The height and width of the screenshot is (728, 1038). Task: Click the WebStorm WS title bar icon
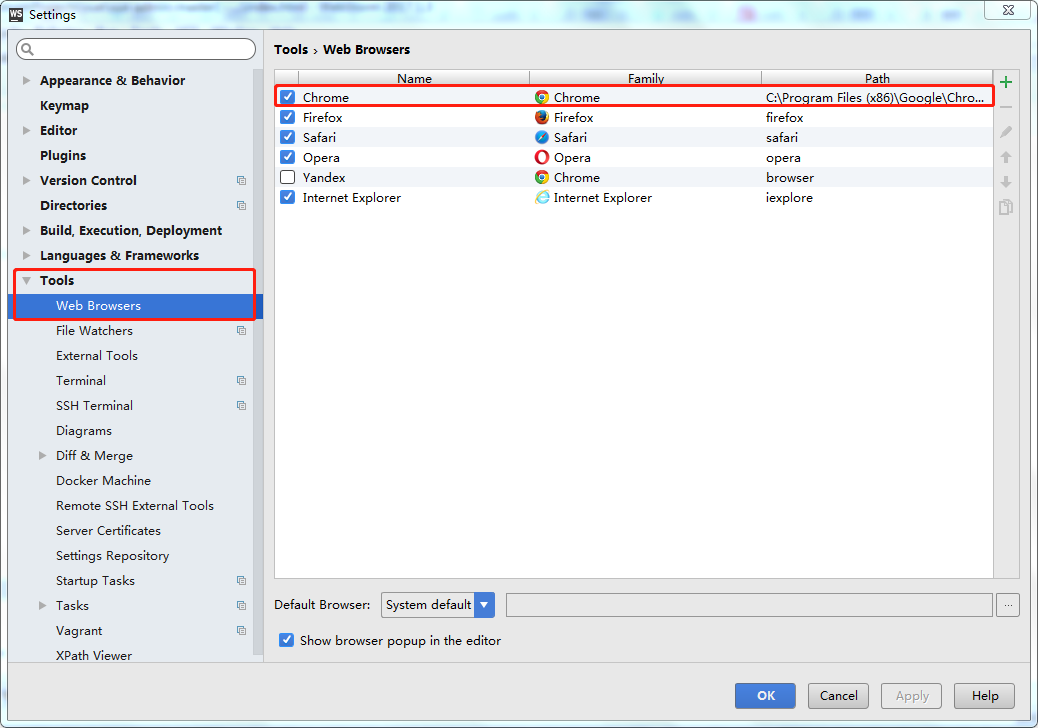16,15
